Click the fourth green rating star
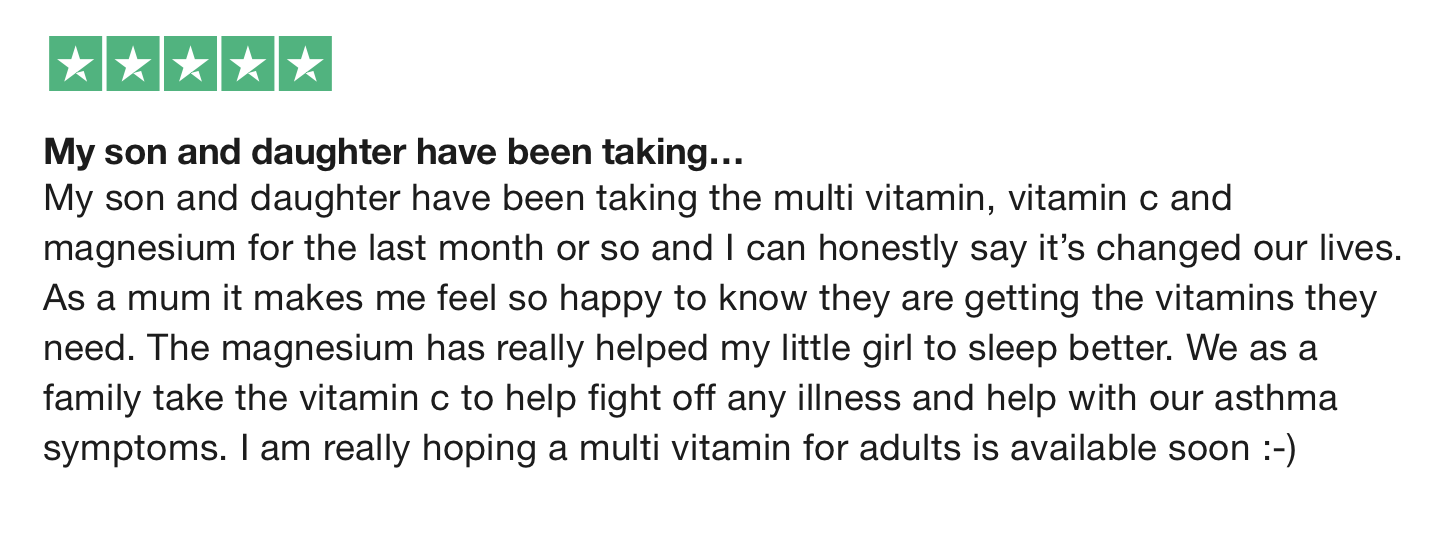This screenshot has height=540, width=1446. coord(248,65)
